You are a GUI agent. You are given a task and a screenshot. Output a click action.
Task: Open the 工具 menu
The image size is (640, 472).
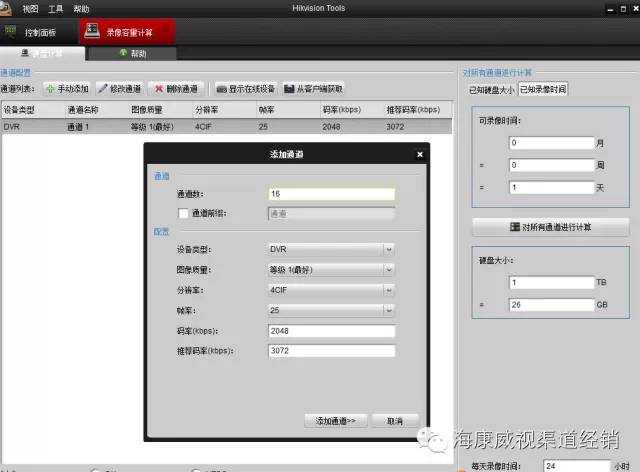pyautogui.click(x=55, y=7)
